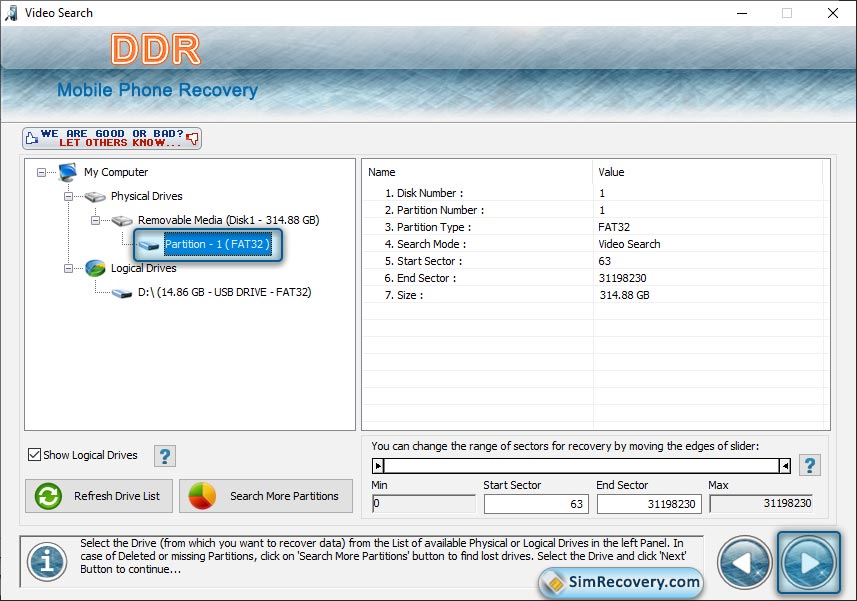Click the End Sector input field
The image size is (857, 601).
click(649, 504)
